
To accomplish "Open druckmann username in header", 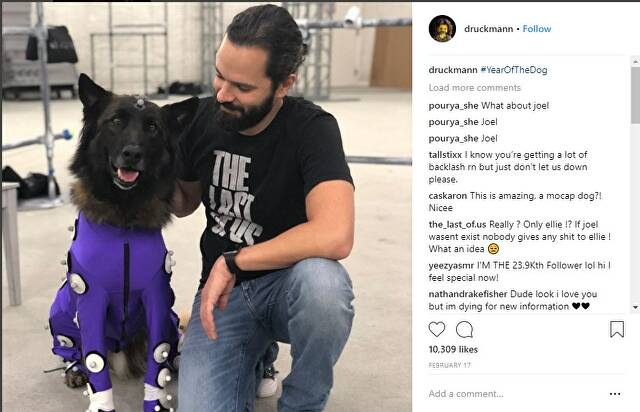I will click(x=489, y=29).
